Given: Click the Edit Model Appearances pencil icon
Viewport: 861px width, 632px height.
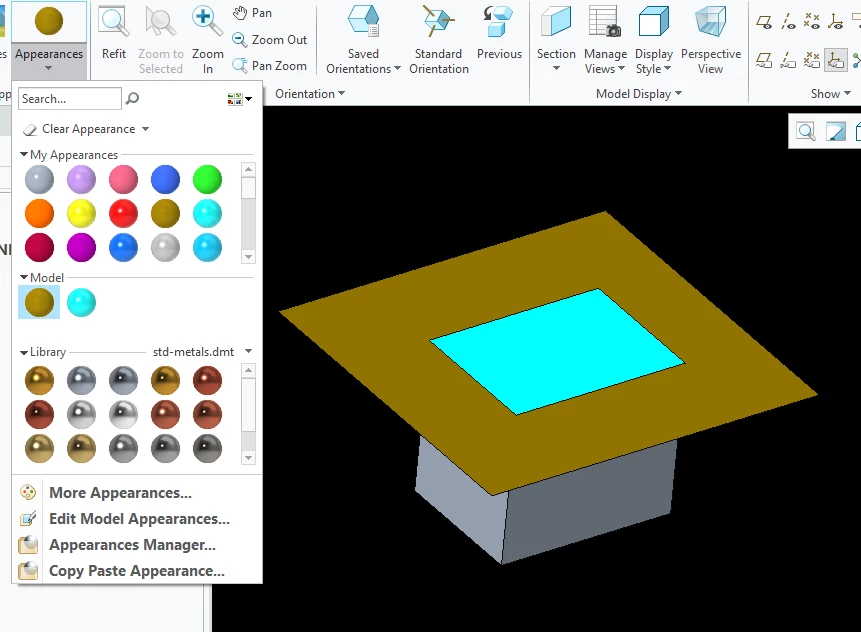Looking at the screenshot, I should pos(28,519).
